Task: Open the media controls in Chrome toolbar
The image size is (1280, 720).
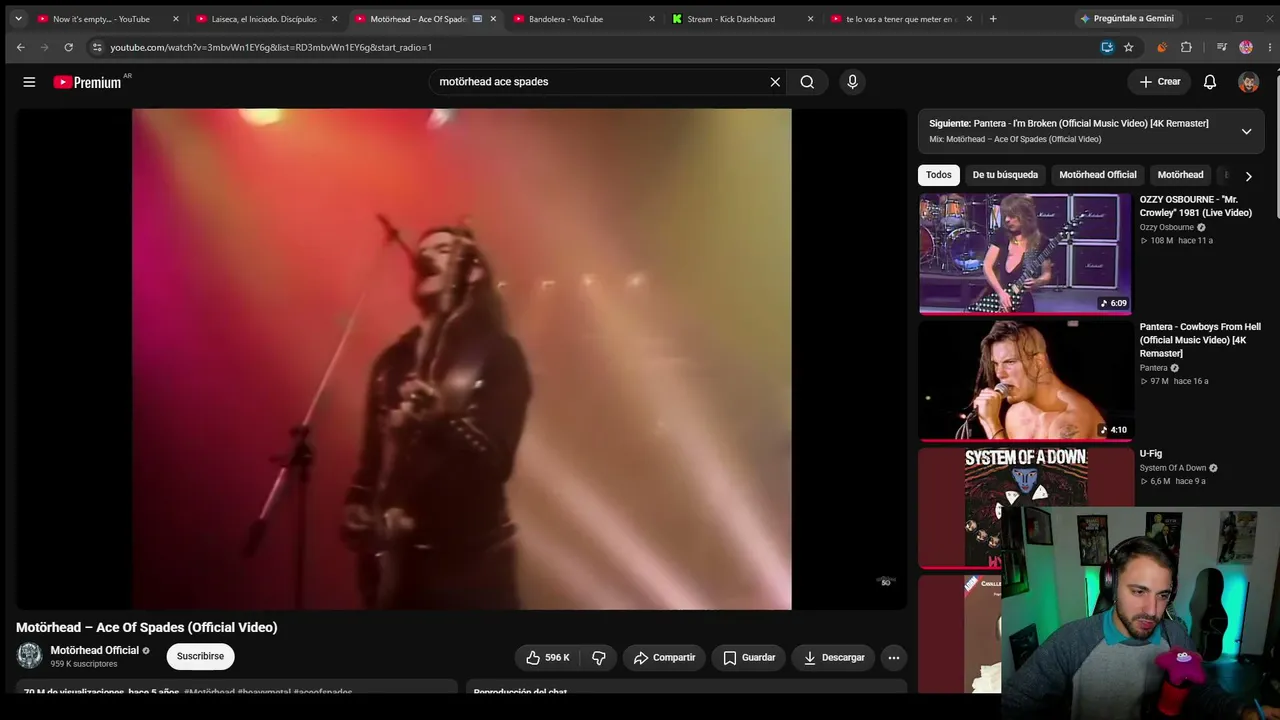Action: (1222, 47)
